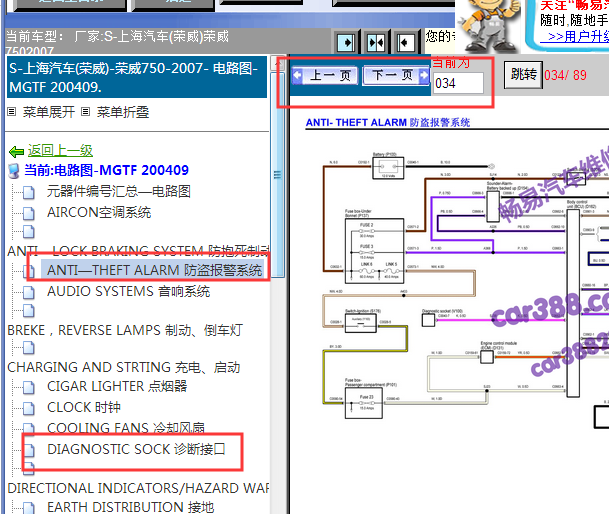Open CLOCK 时钟 item

(x=84, y=407)
